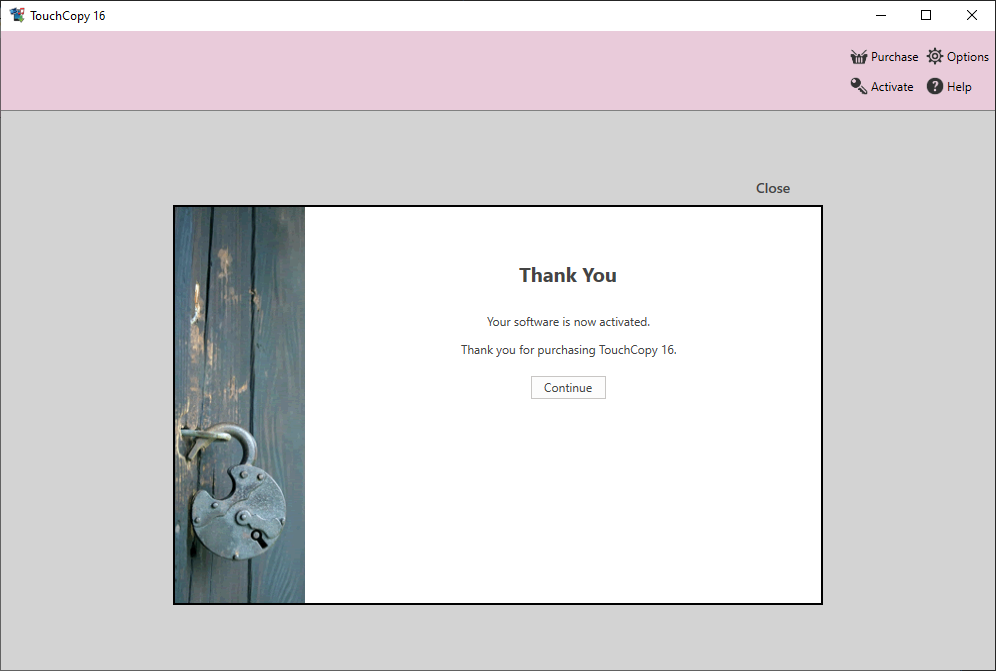Viewport: 996px width, 671px height.
Task: Select the Options text label
Action: [967, 57]
